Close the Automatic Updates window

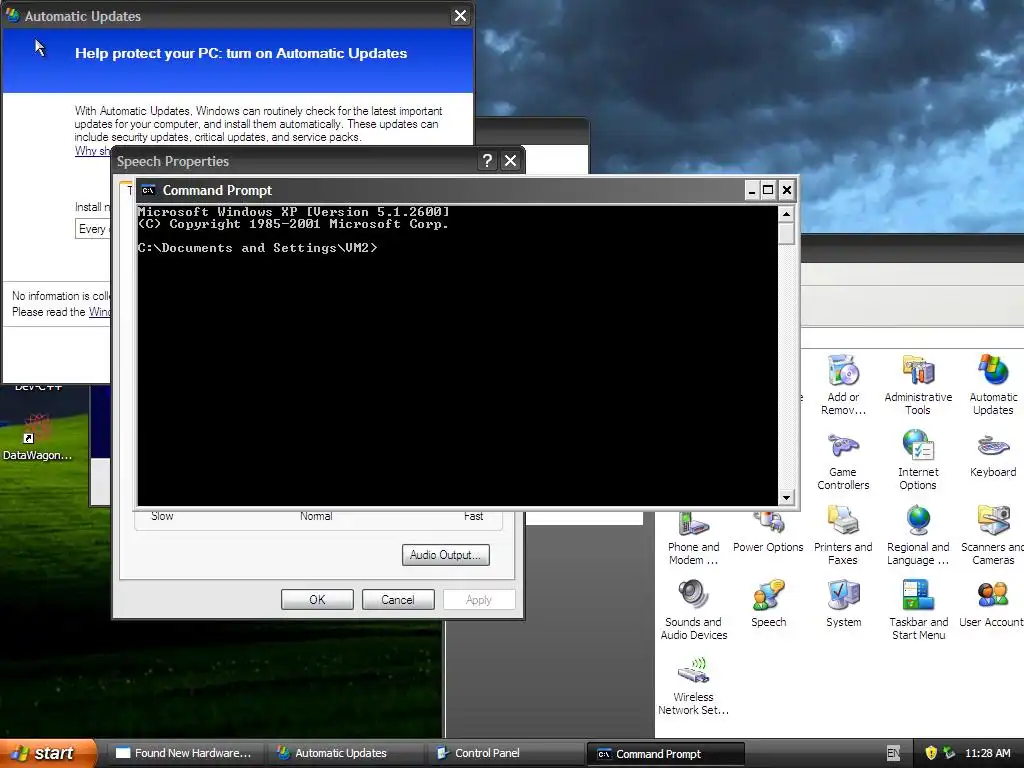460,16
